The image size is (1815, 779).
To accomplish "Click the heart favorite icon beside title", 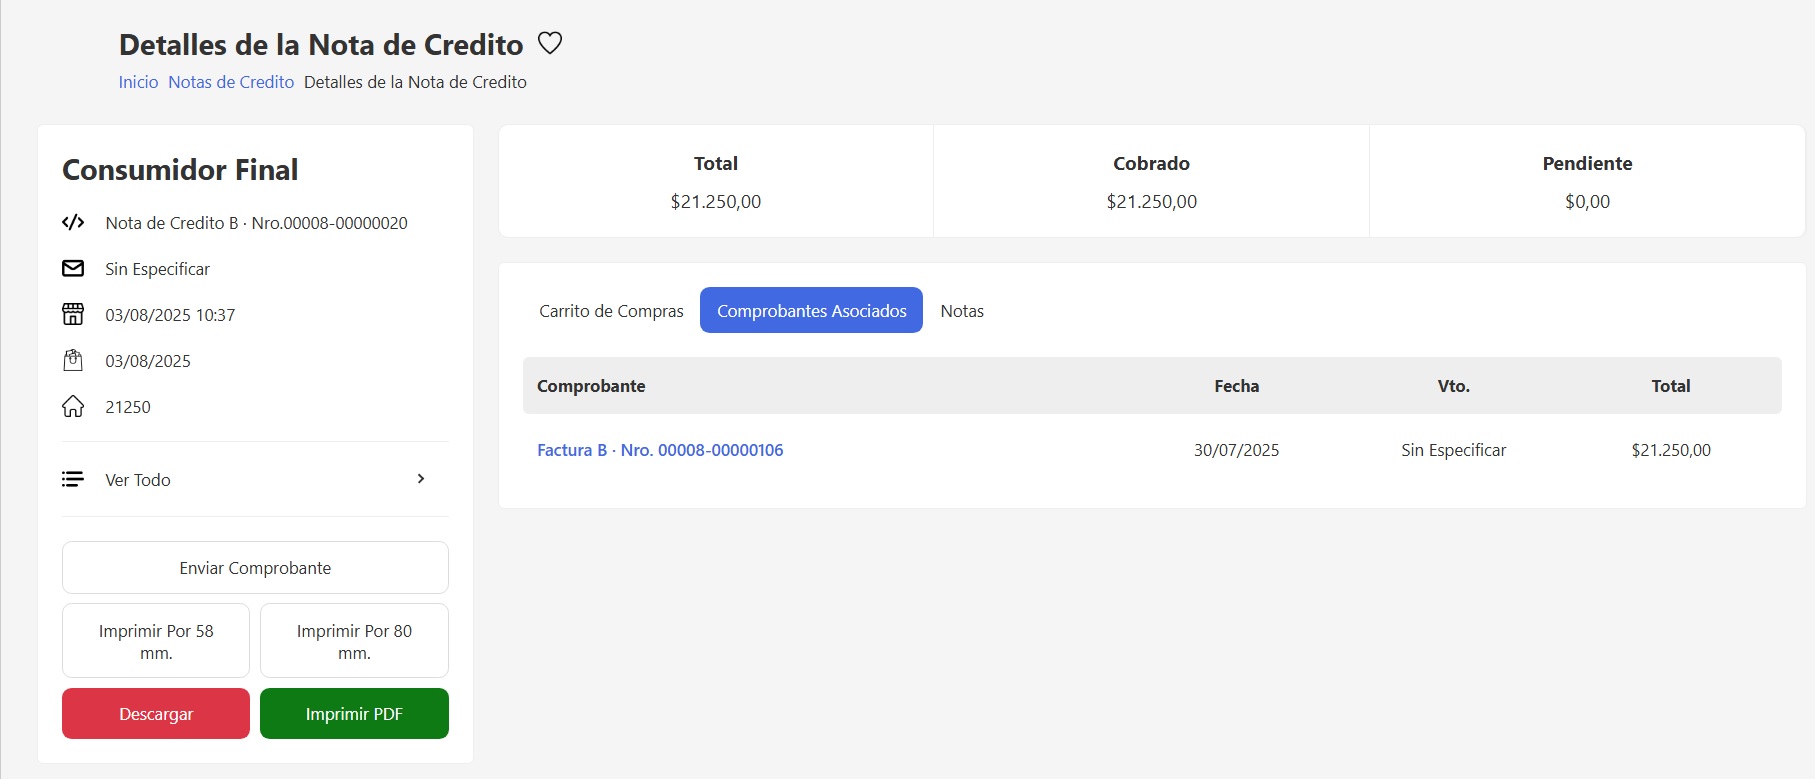I will pos(550,43).
